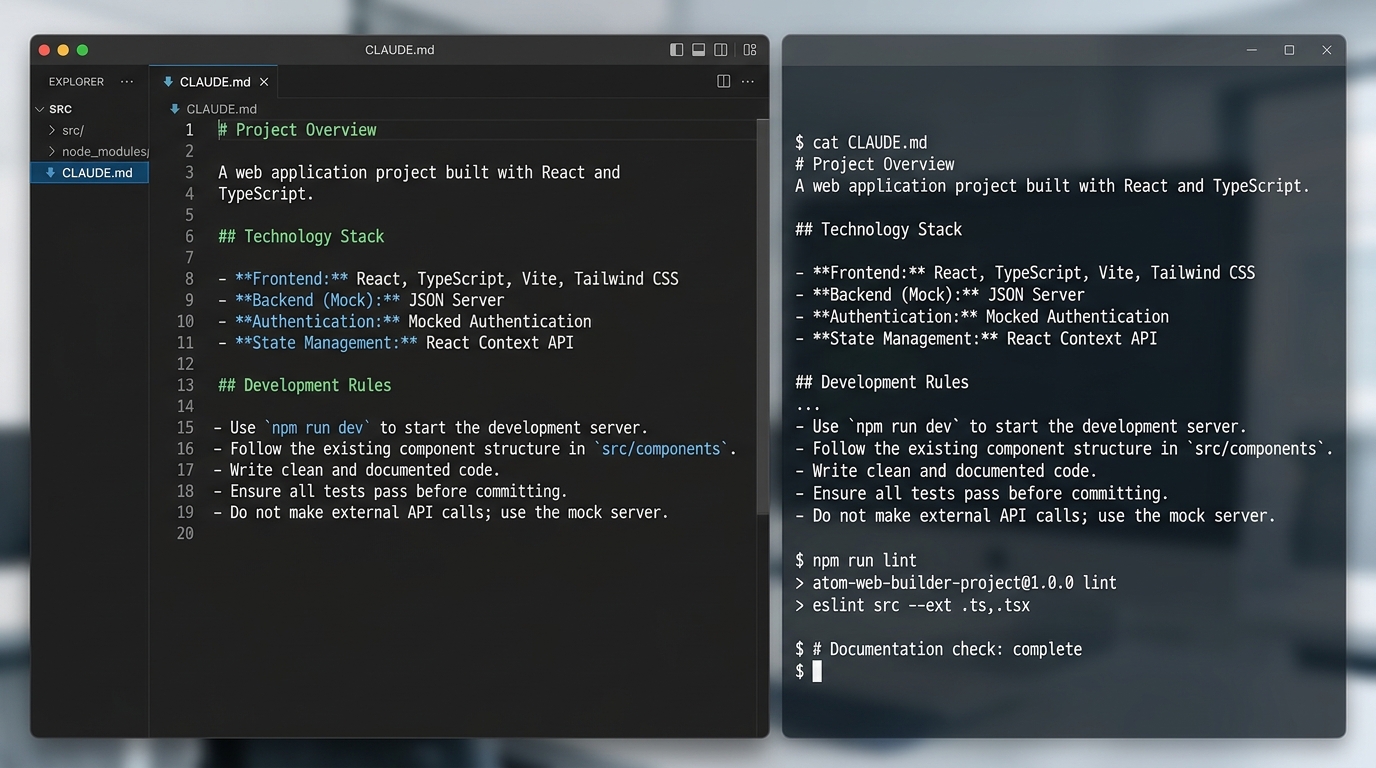Close the CLAUDE.md editor tab

[x=264, y=82]
